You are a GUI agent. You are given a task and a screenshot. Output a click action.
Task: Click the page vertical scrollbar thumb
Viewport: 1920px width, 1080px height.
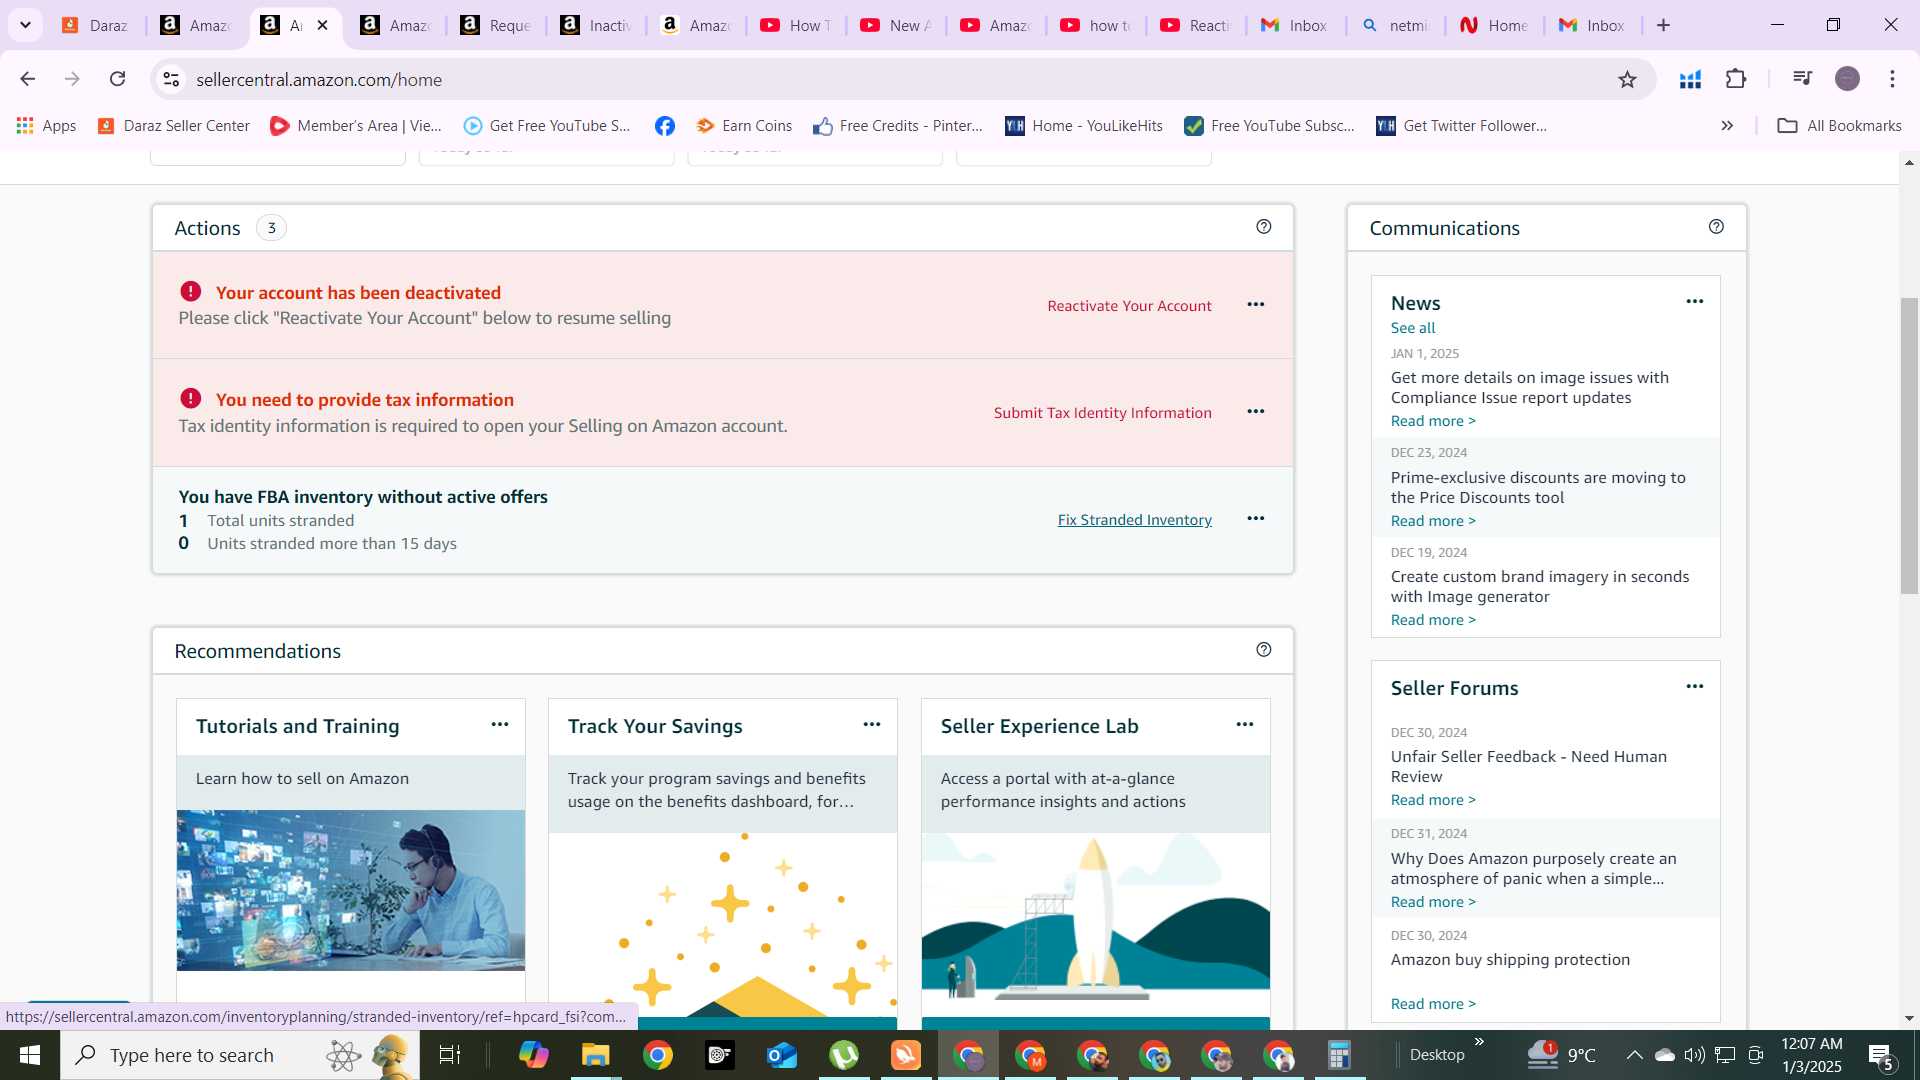click(1909, 445)
